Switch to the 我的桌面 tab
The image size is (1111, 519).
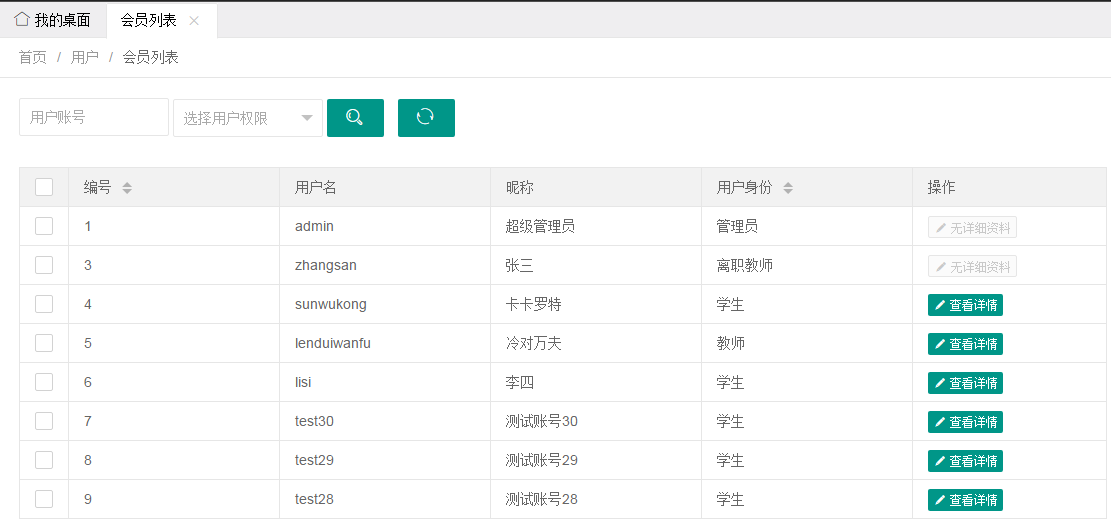[x=61, y=20]
